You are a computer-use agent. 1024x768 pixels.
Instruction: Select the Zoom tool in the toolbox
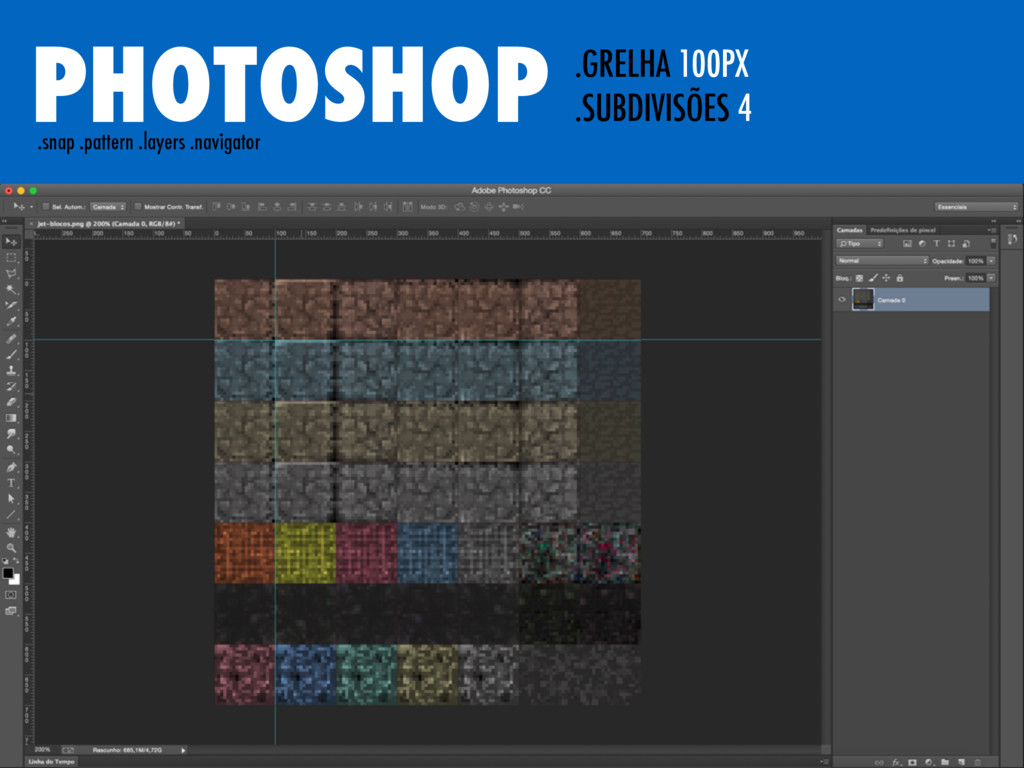click(11, 549)
